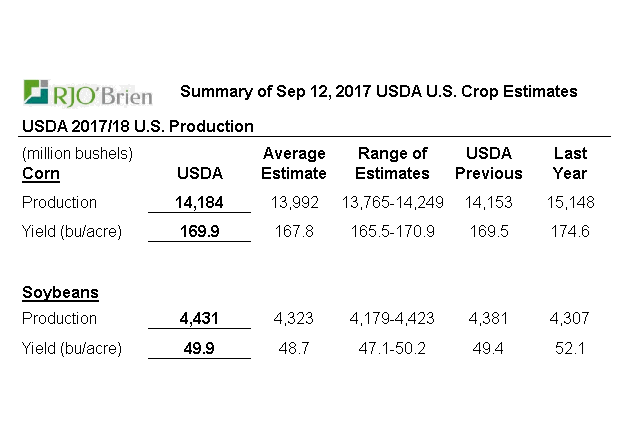Click the USDA Previous column header
Screen dimensions: 630x430
click(489, 163)
